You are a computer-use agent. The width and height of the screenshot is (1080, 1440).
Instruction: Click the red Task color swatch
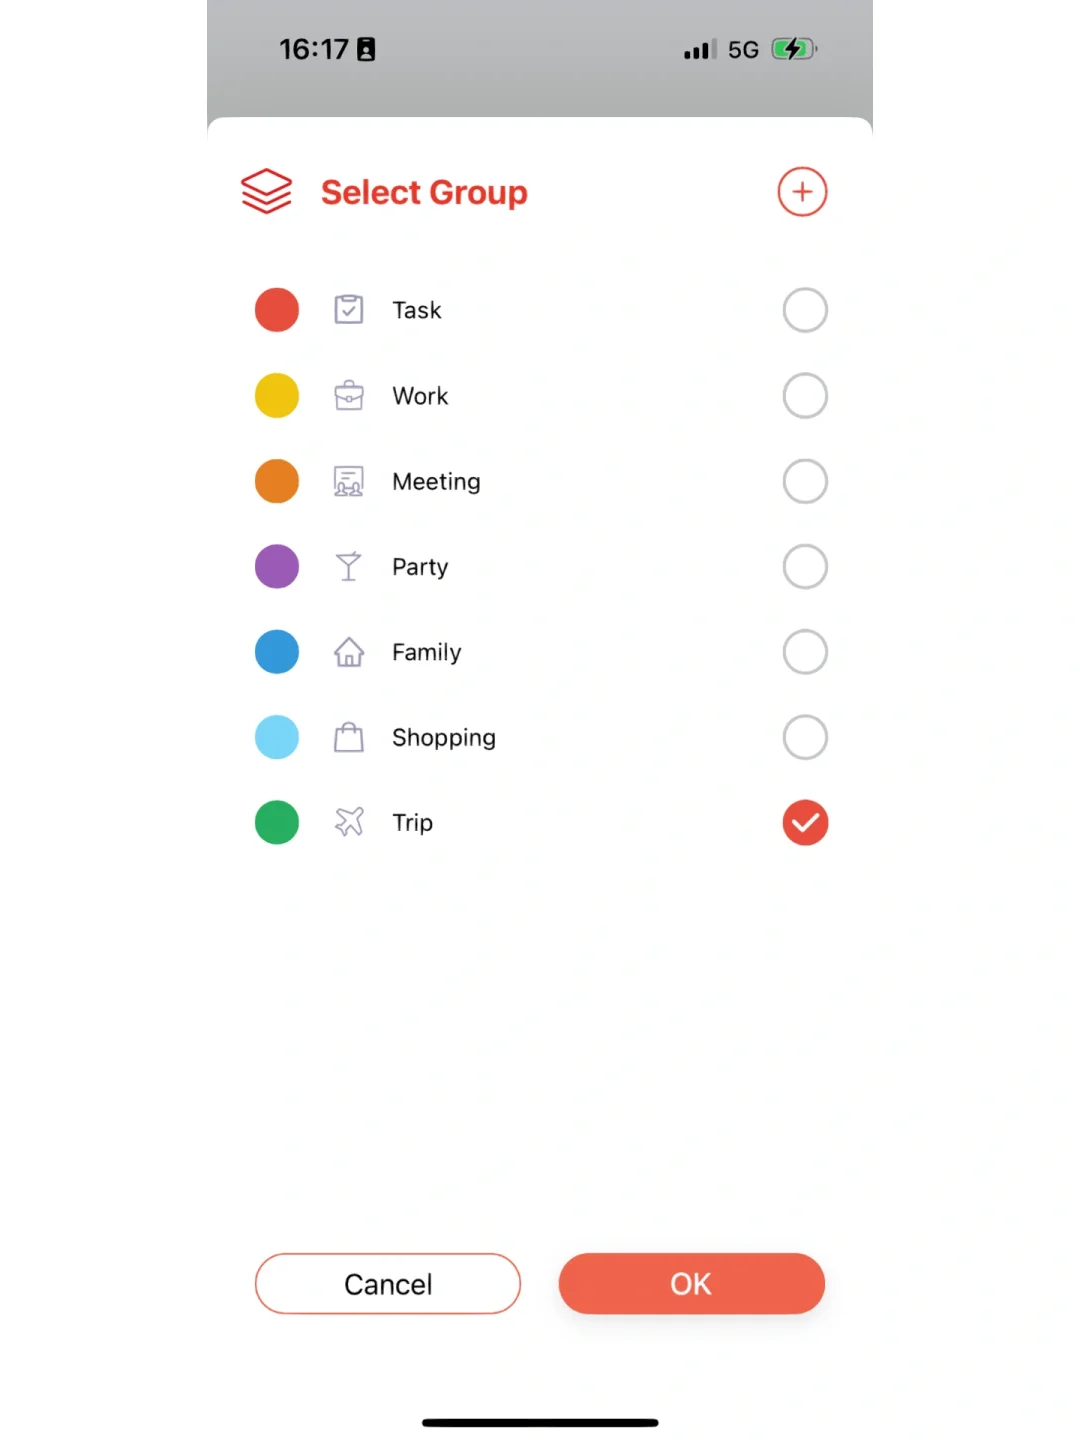coord(277,310)
